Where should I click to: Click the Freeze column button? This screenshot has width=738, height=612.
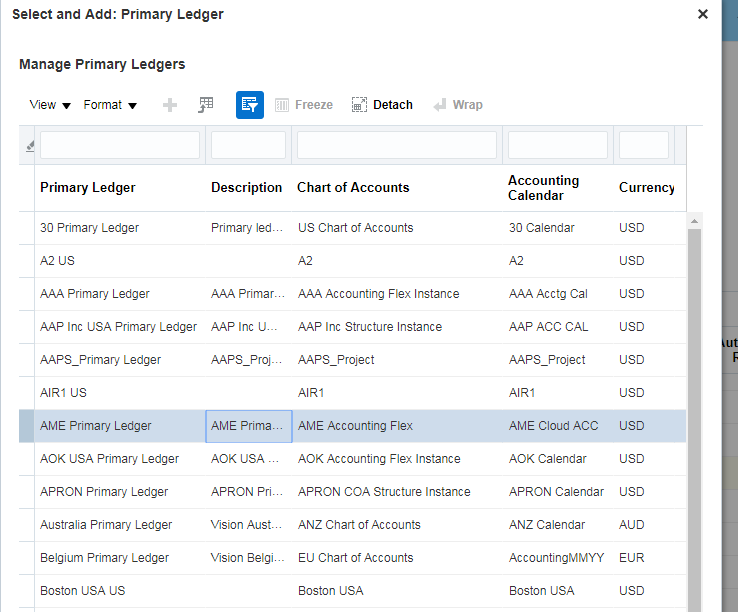[303, 105]
